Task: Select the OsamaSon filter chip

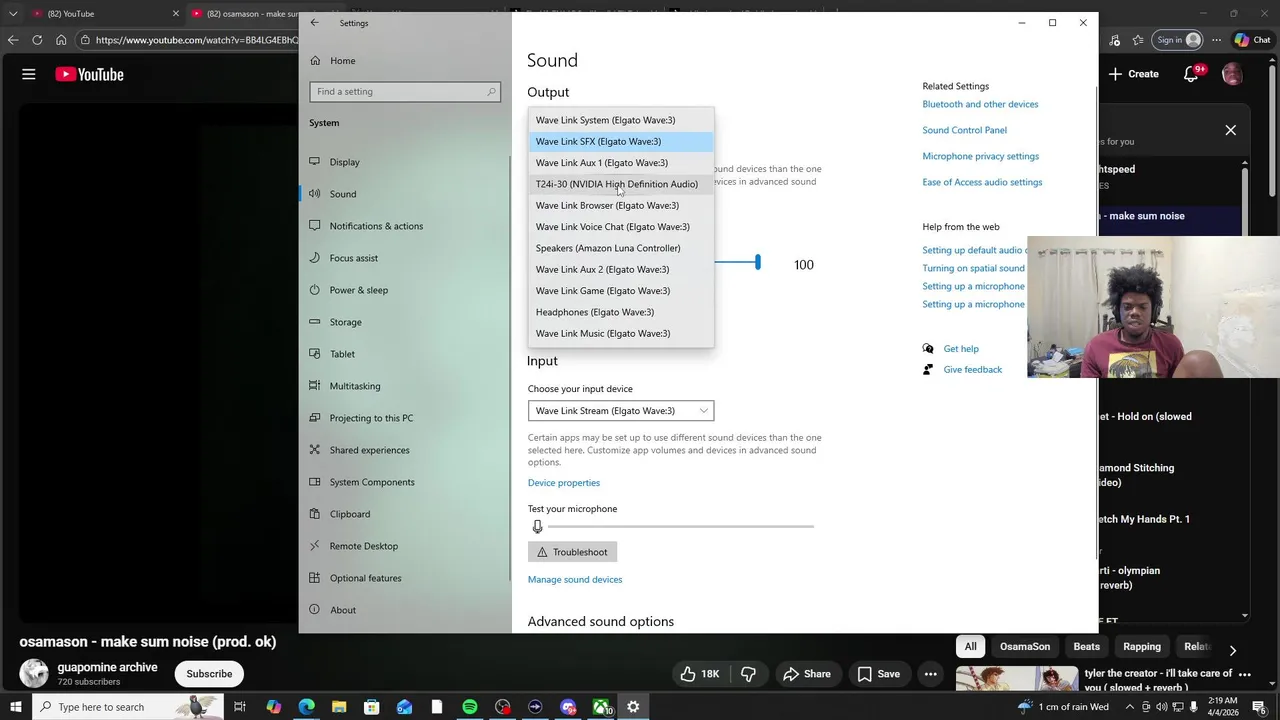Action: pos(1025,647)
